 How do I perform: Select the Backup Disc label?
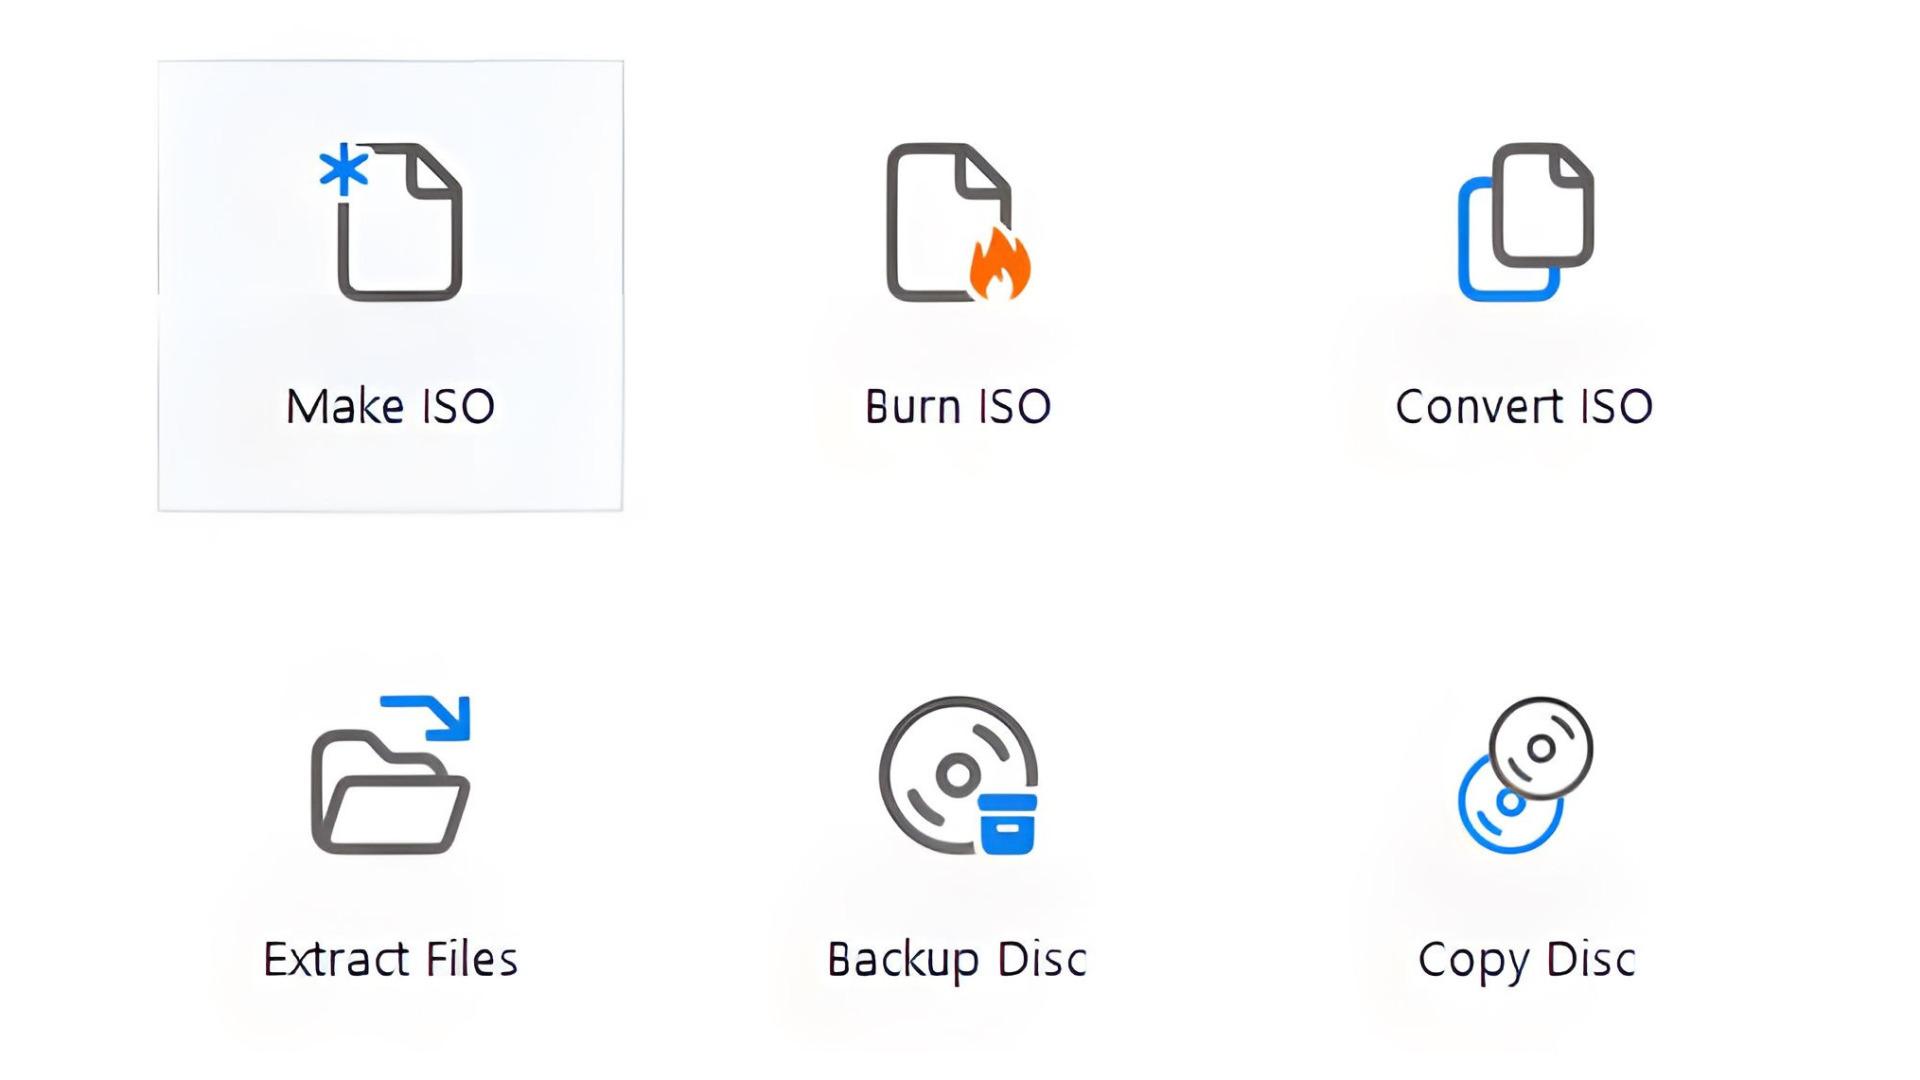[x=957, y=961]
